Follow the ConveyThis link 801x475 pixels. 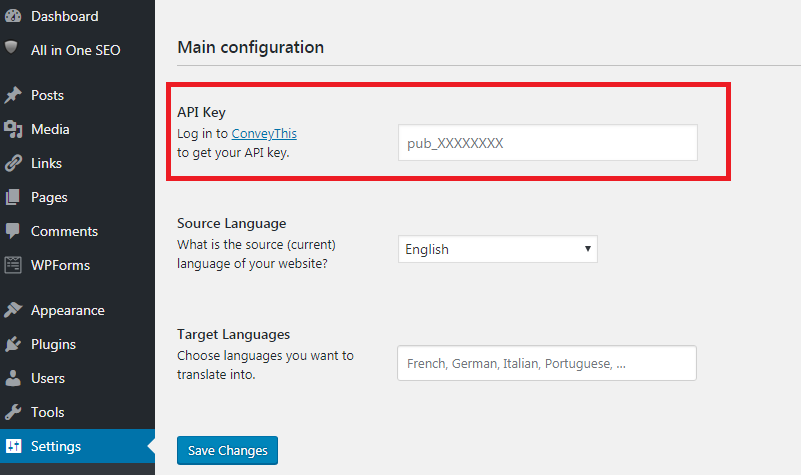[264, 134]
